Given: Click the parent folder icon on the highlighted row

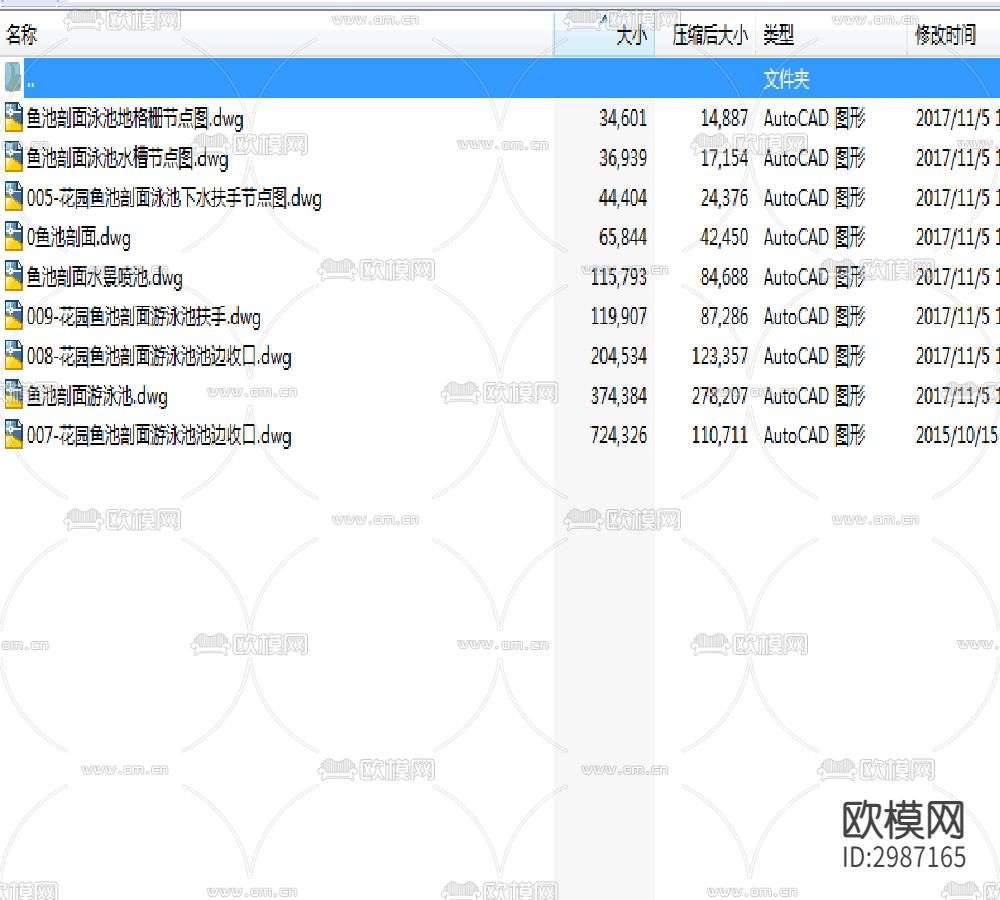Looking at the screenshot, I should 12,77.
